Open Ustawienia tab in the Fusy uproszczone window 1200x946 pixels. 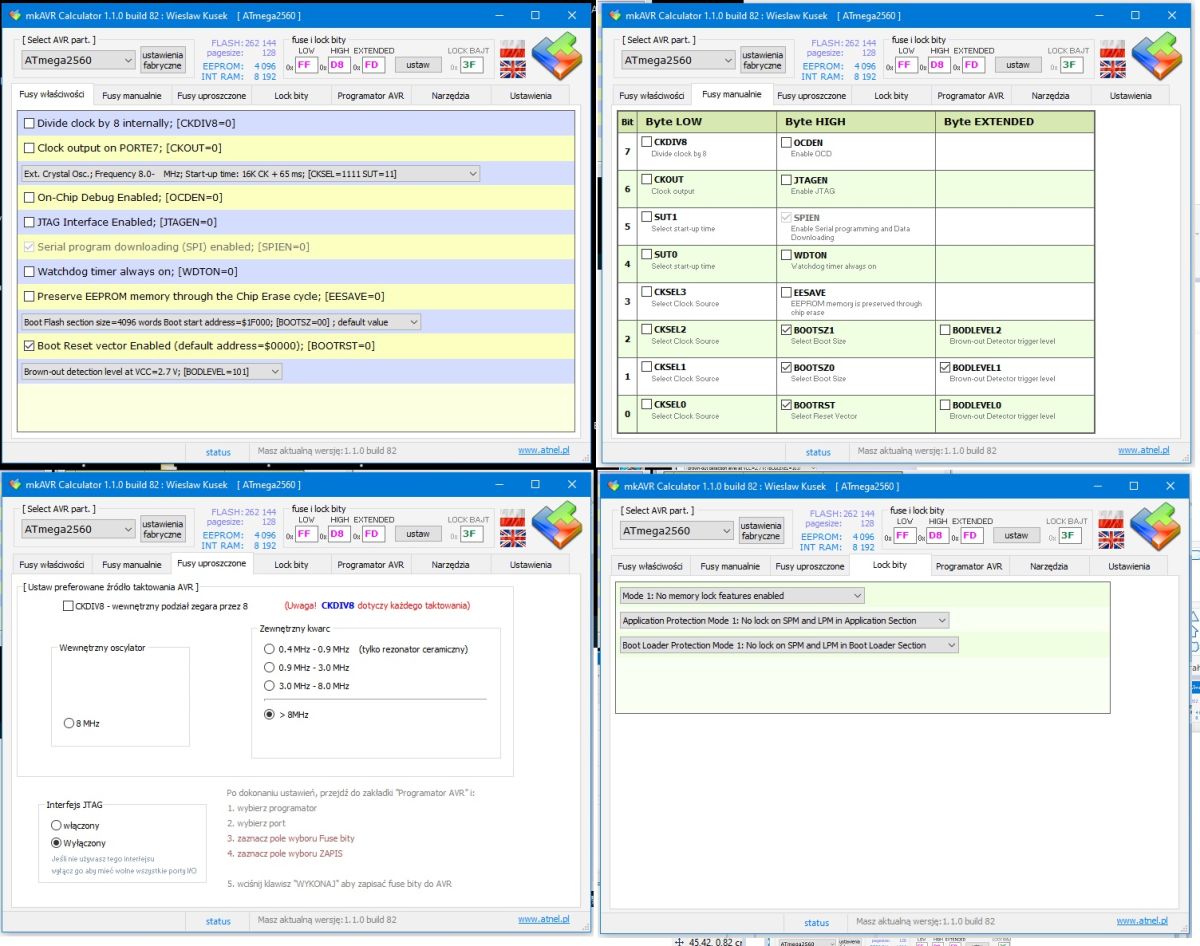pyautogui.click(x=530, y=565)
